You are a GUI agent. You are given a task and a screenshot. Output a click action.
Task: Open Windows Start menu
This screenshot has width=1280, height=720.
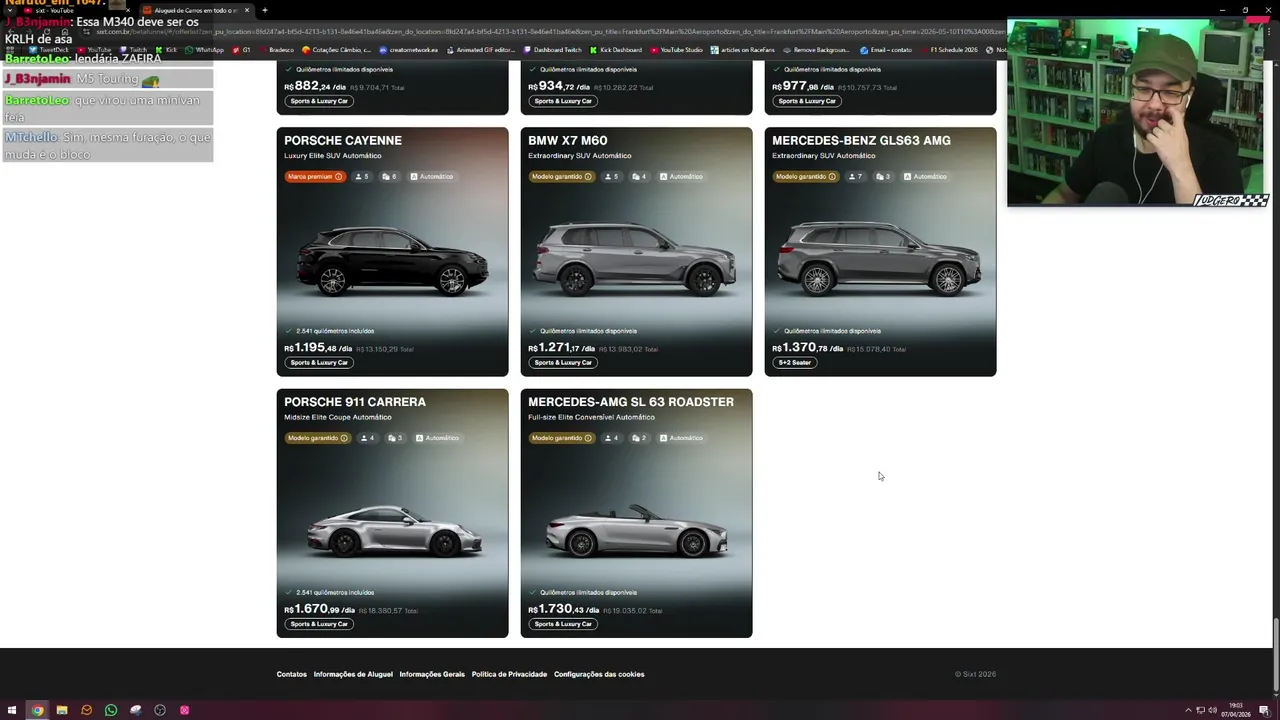click(12, 710)
